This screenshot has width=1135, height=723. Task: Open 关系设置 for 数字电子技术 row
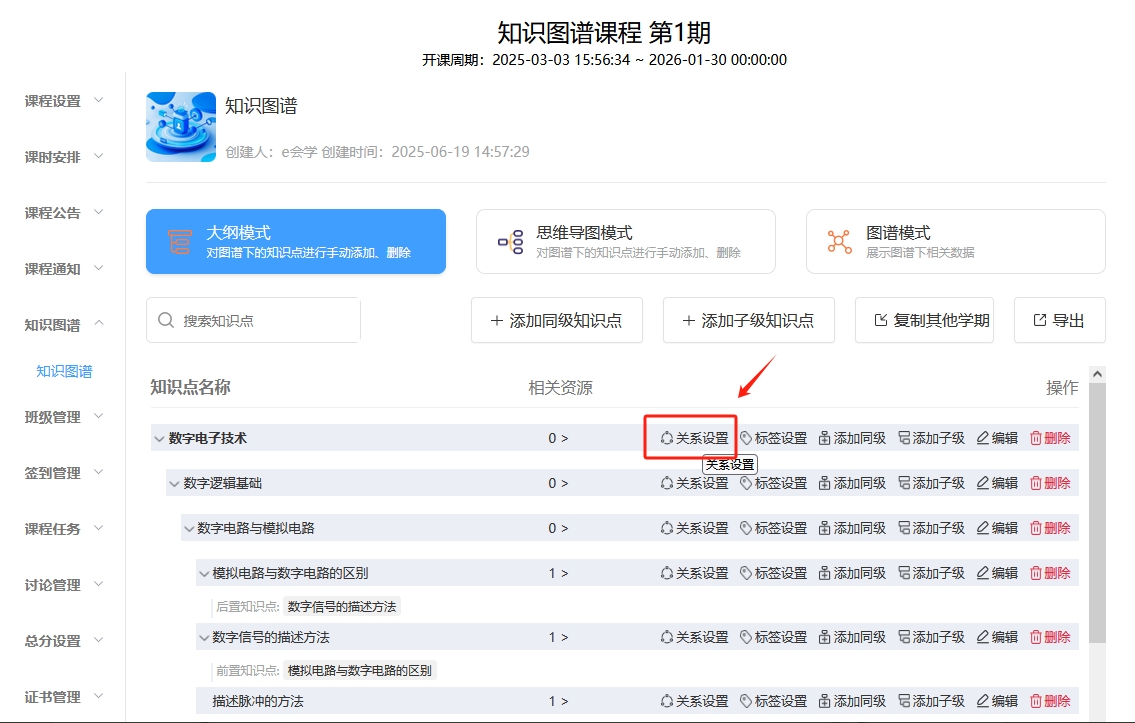(694, 438)
